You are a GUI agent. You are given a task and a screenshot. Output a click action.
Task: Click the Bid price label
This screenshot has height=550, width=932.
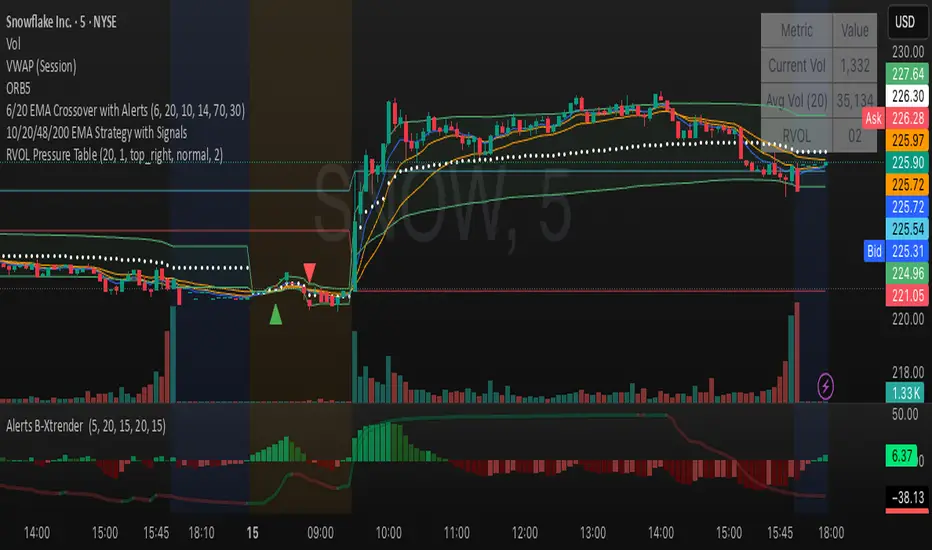click(874, 252)
